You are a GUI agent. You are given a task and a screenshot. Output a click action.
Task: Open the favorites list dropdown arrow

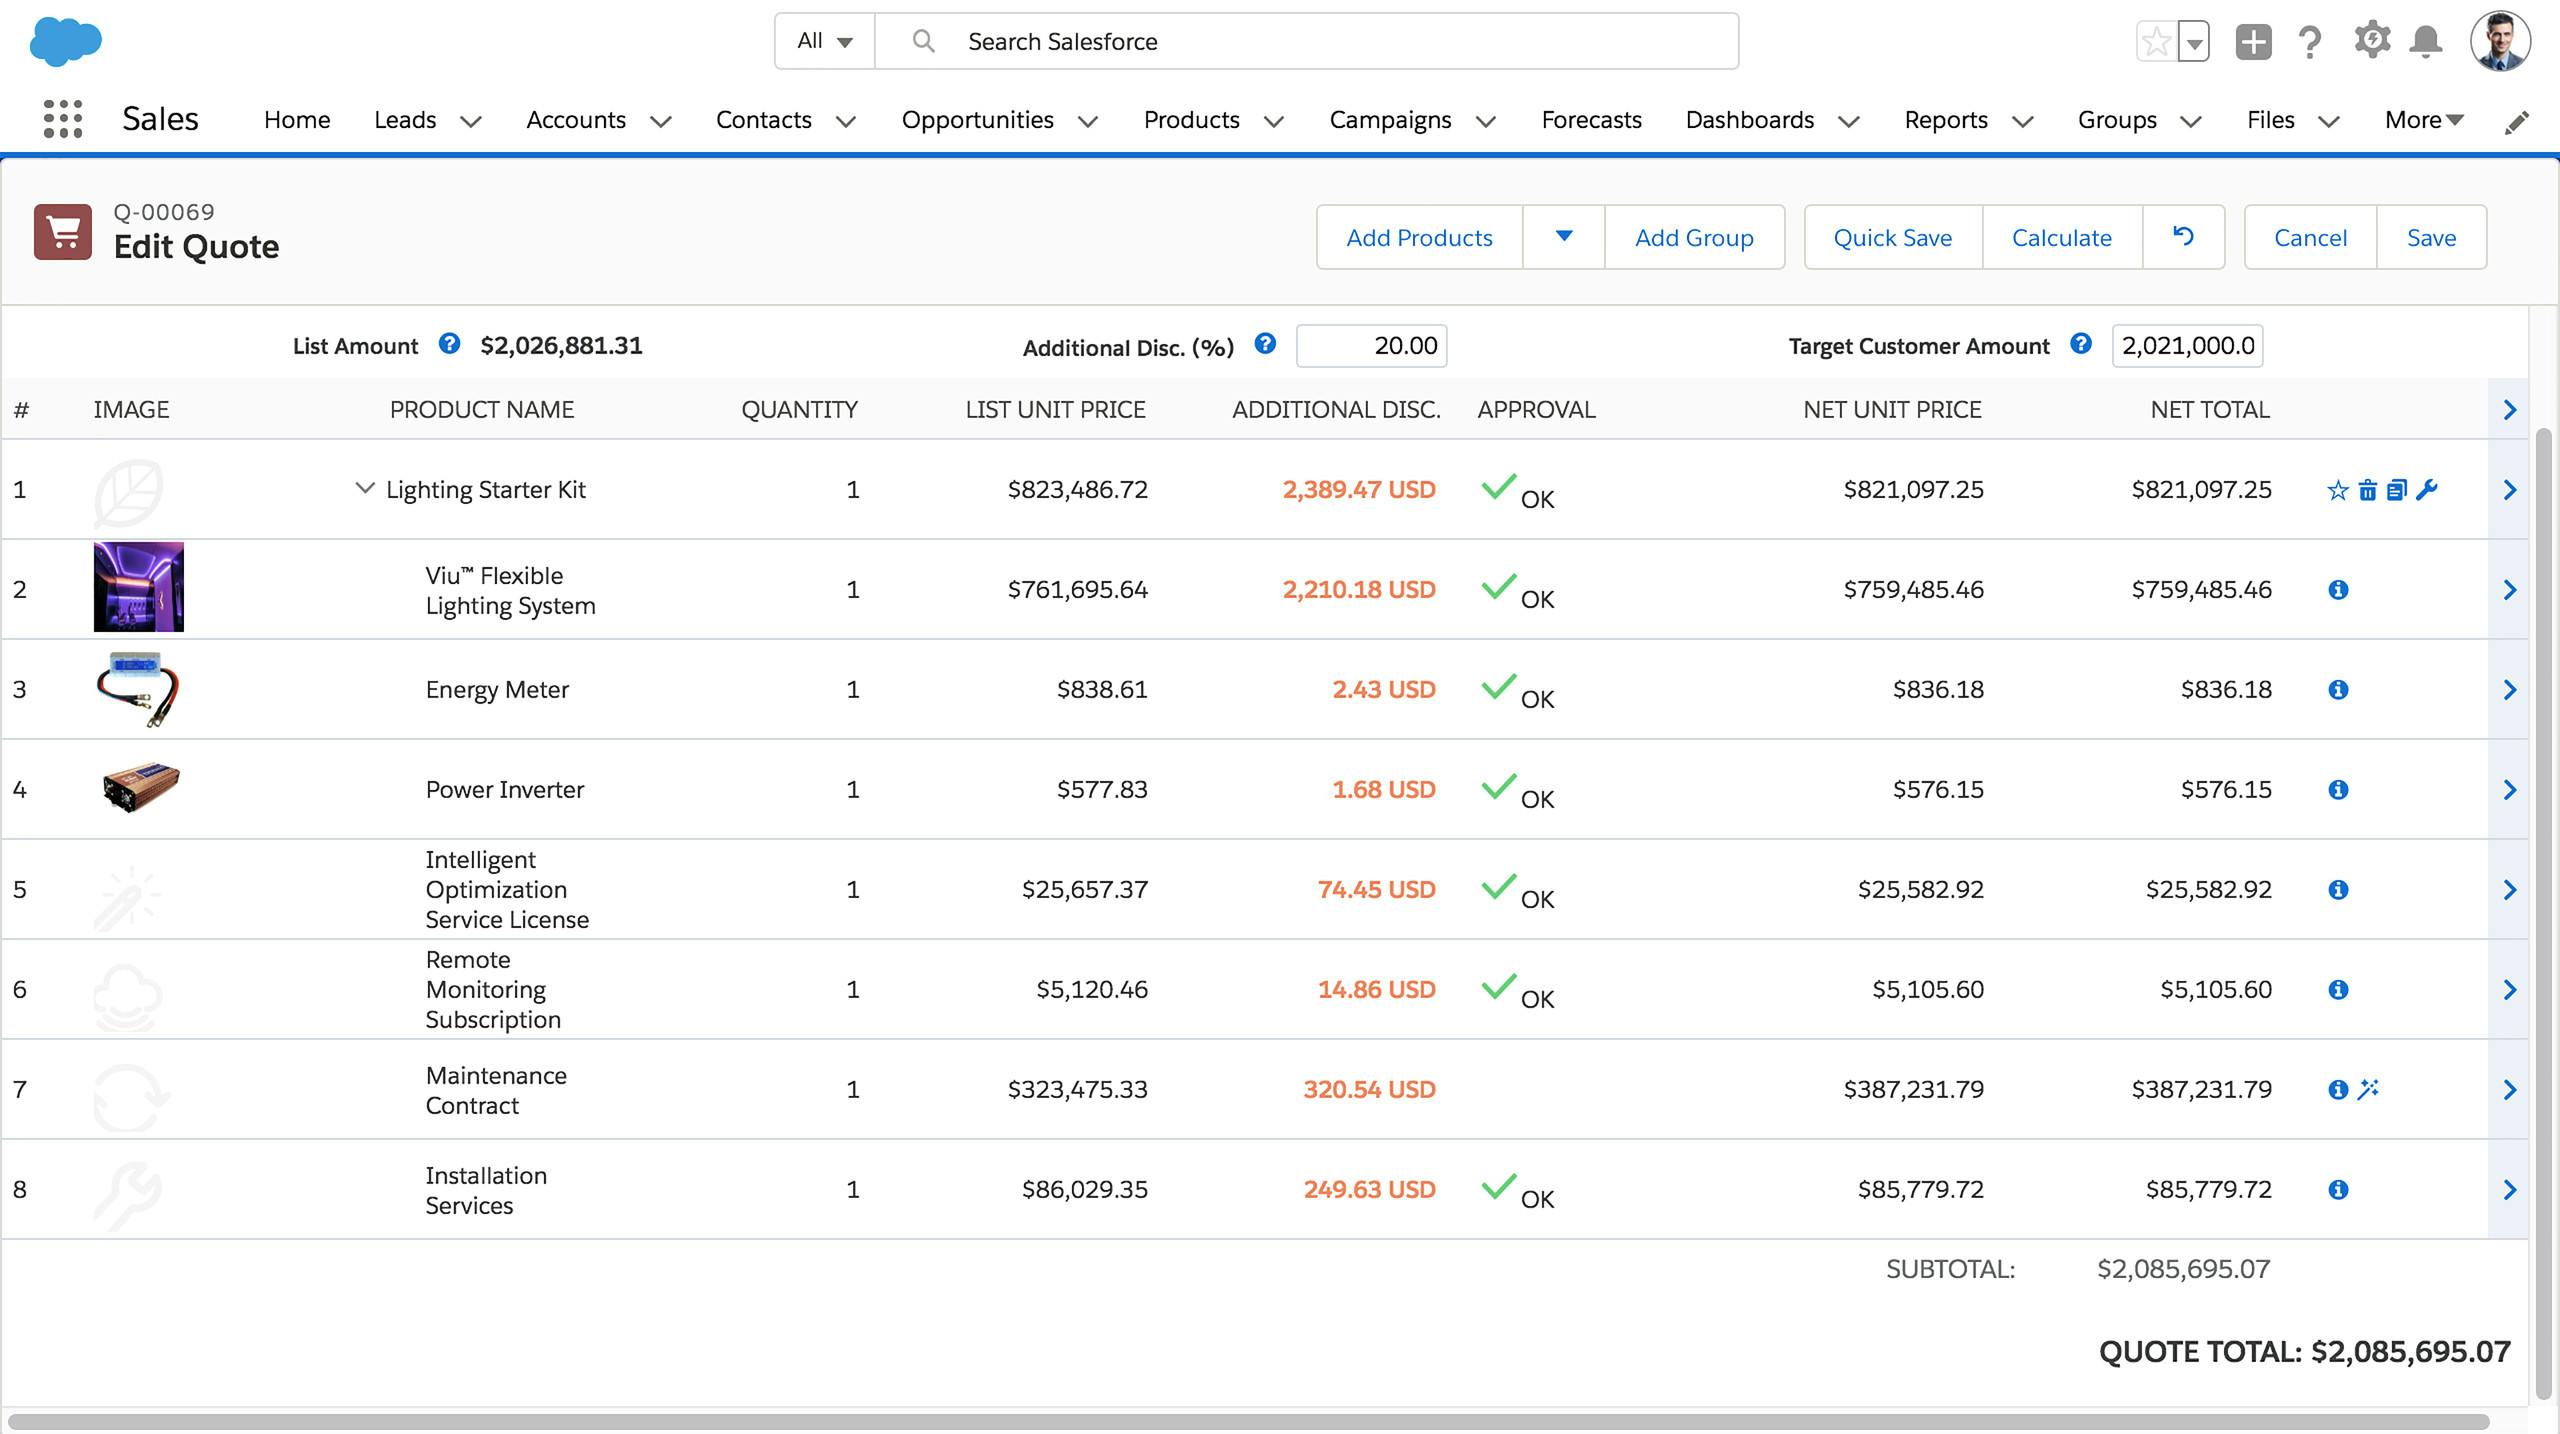2194,42
